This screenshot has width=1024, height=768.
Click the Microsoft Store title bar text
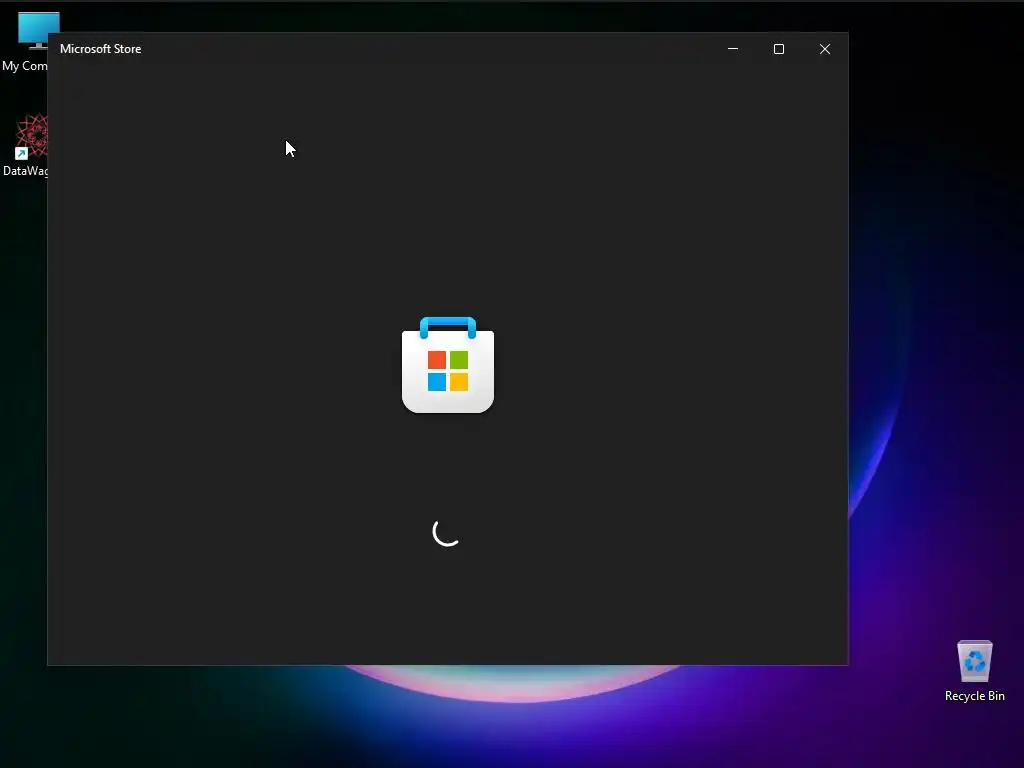point(101,49)
